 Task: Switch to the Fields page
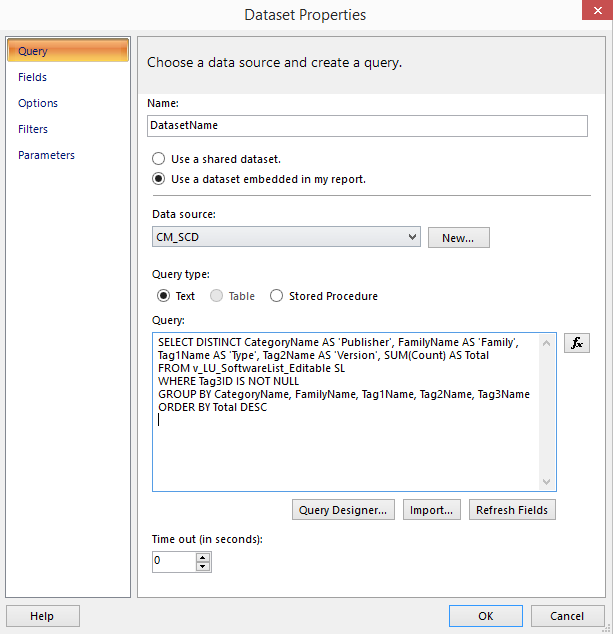(x=32, y=77)
